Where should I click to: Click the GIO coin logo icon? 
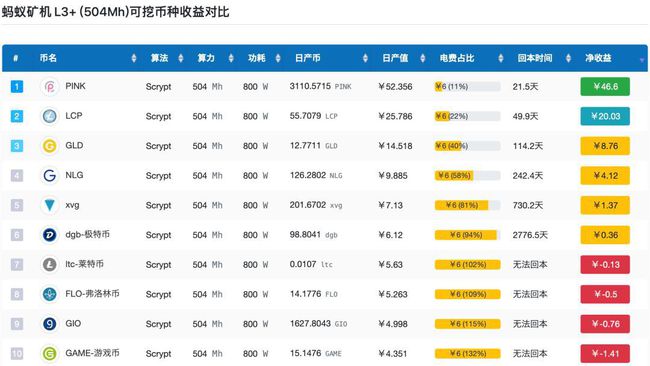coord(50,324)
